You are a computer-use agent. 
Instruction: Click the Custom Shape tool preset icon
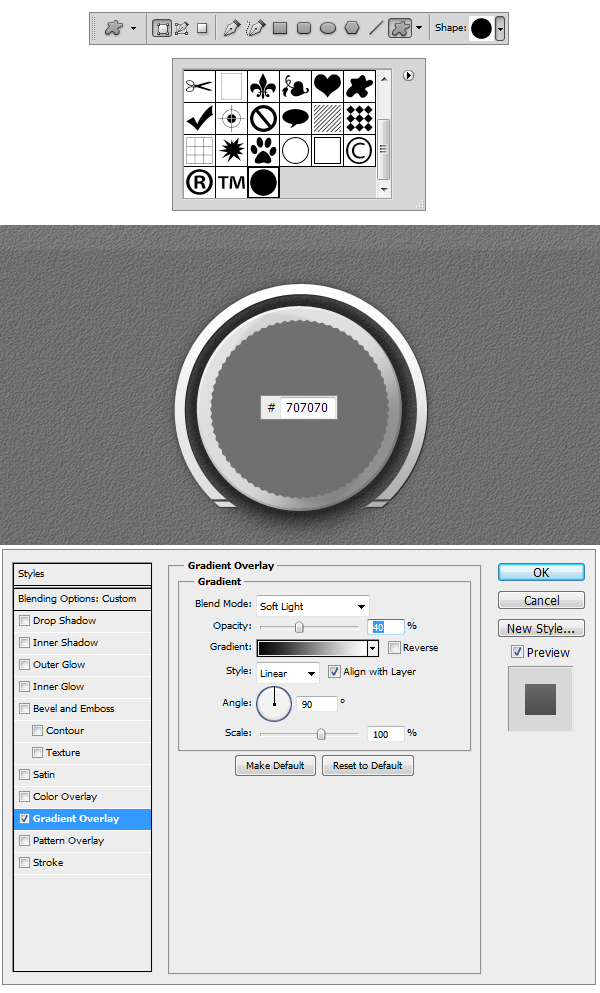click(113, 28)
